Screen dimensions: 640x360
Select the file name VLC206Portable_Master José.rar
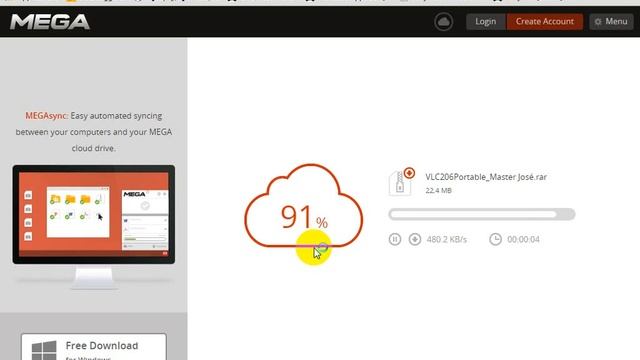click(486, 177)
